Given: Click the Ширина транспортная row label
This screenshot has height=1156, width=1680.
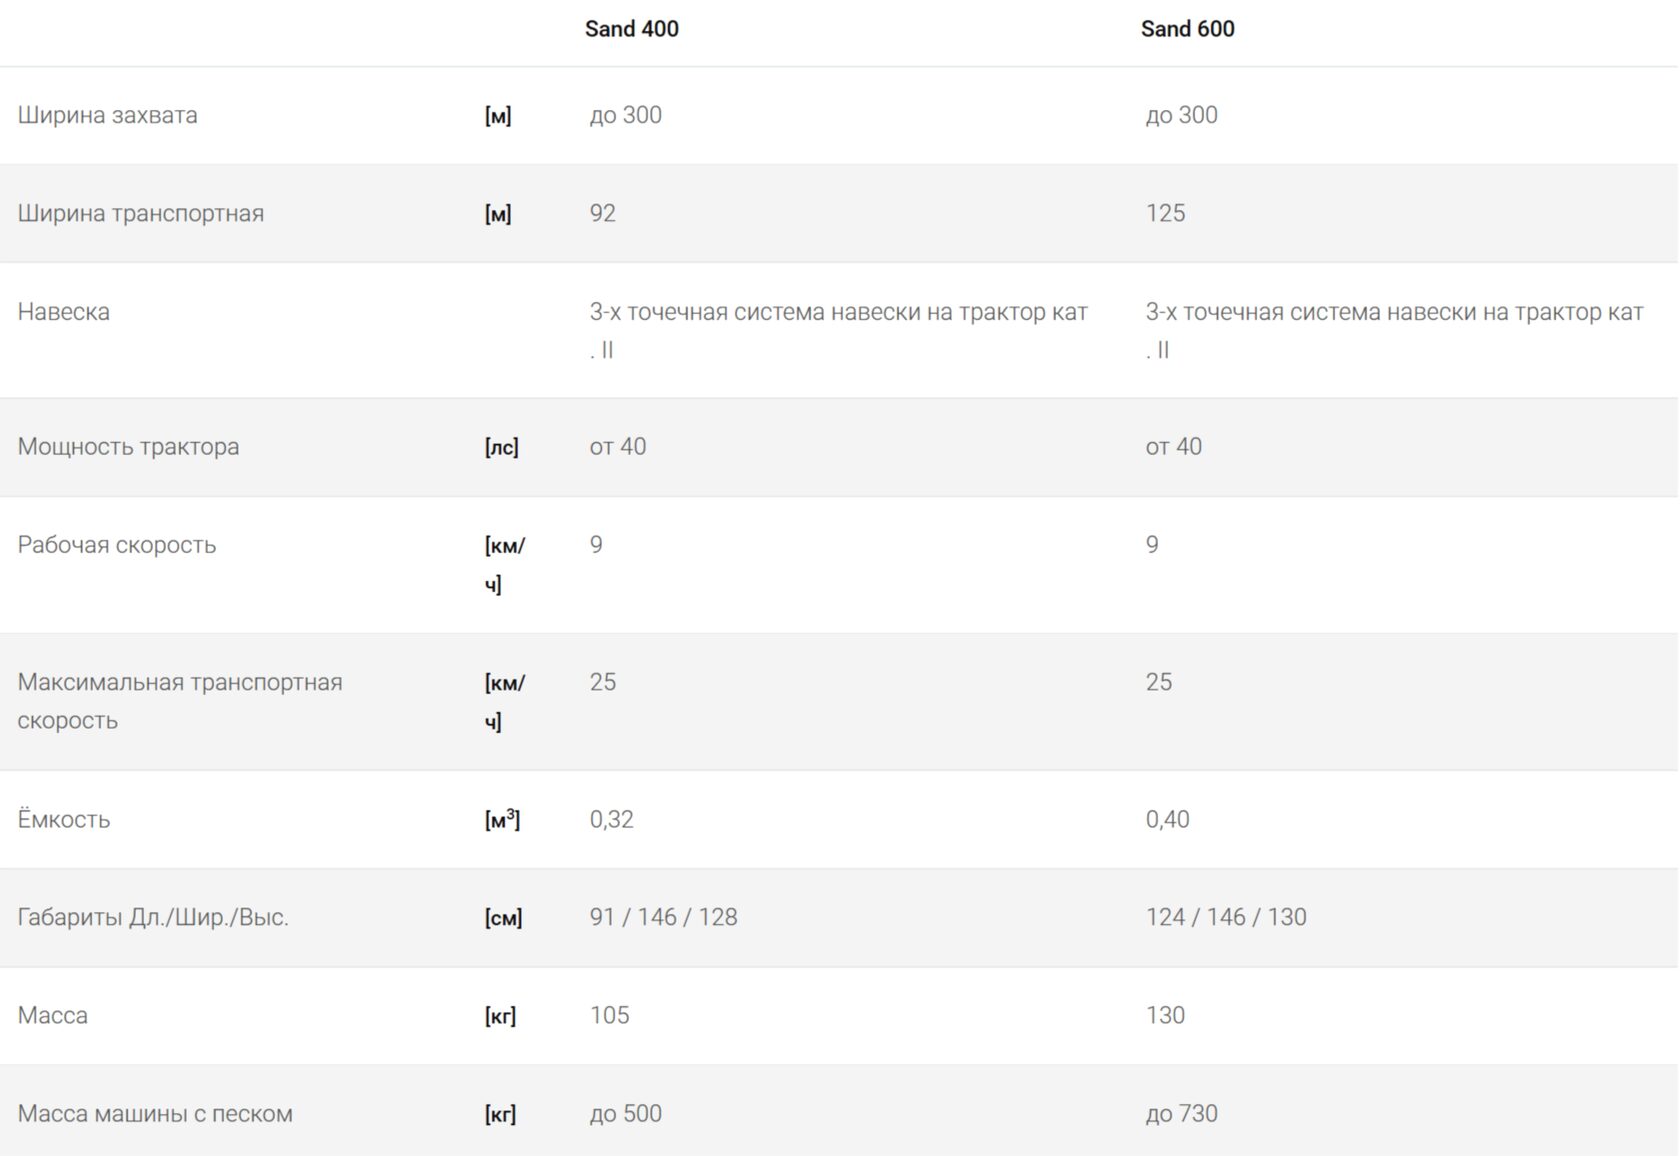Looking at the screenshot, I should [140, 213].
